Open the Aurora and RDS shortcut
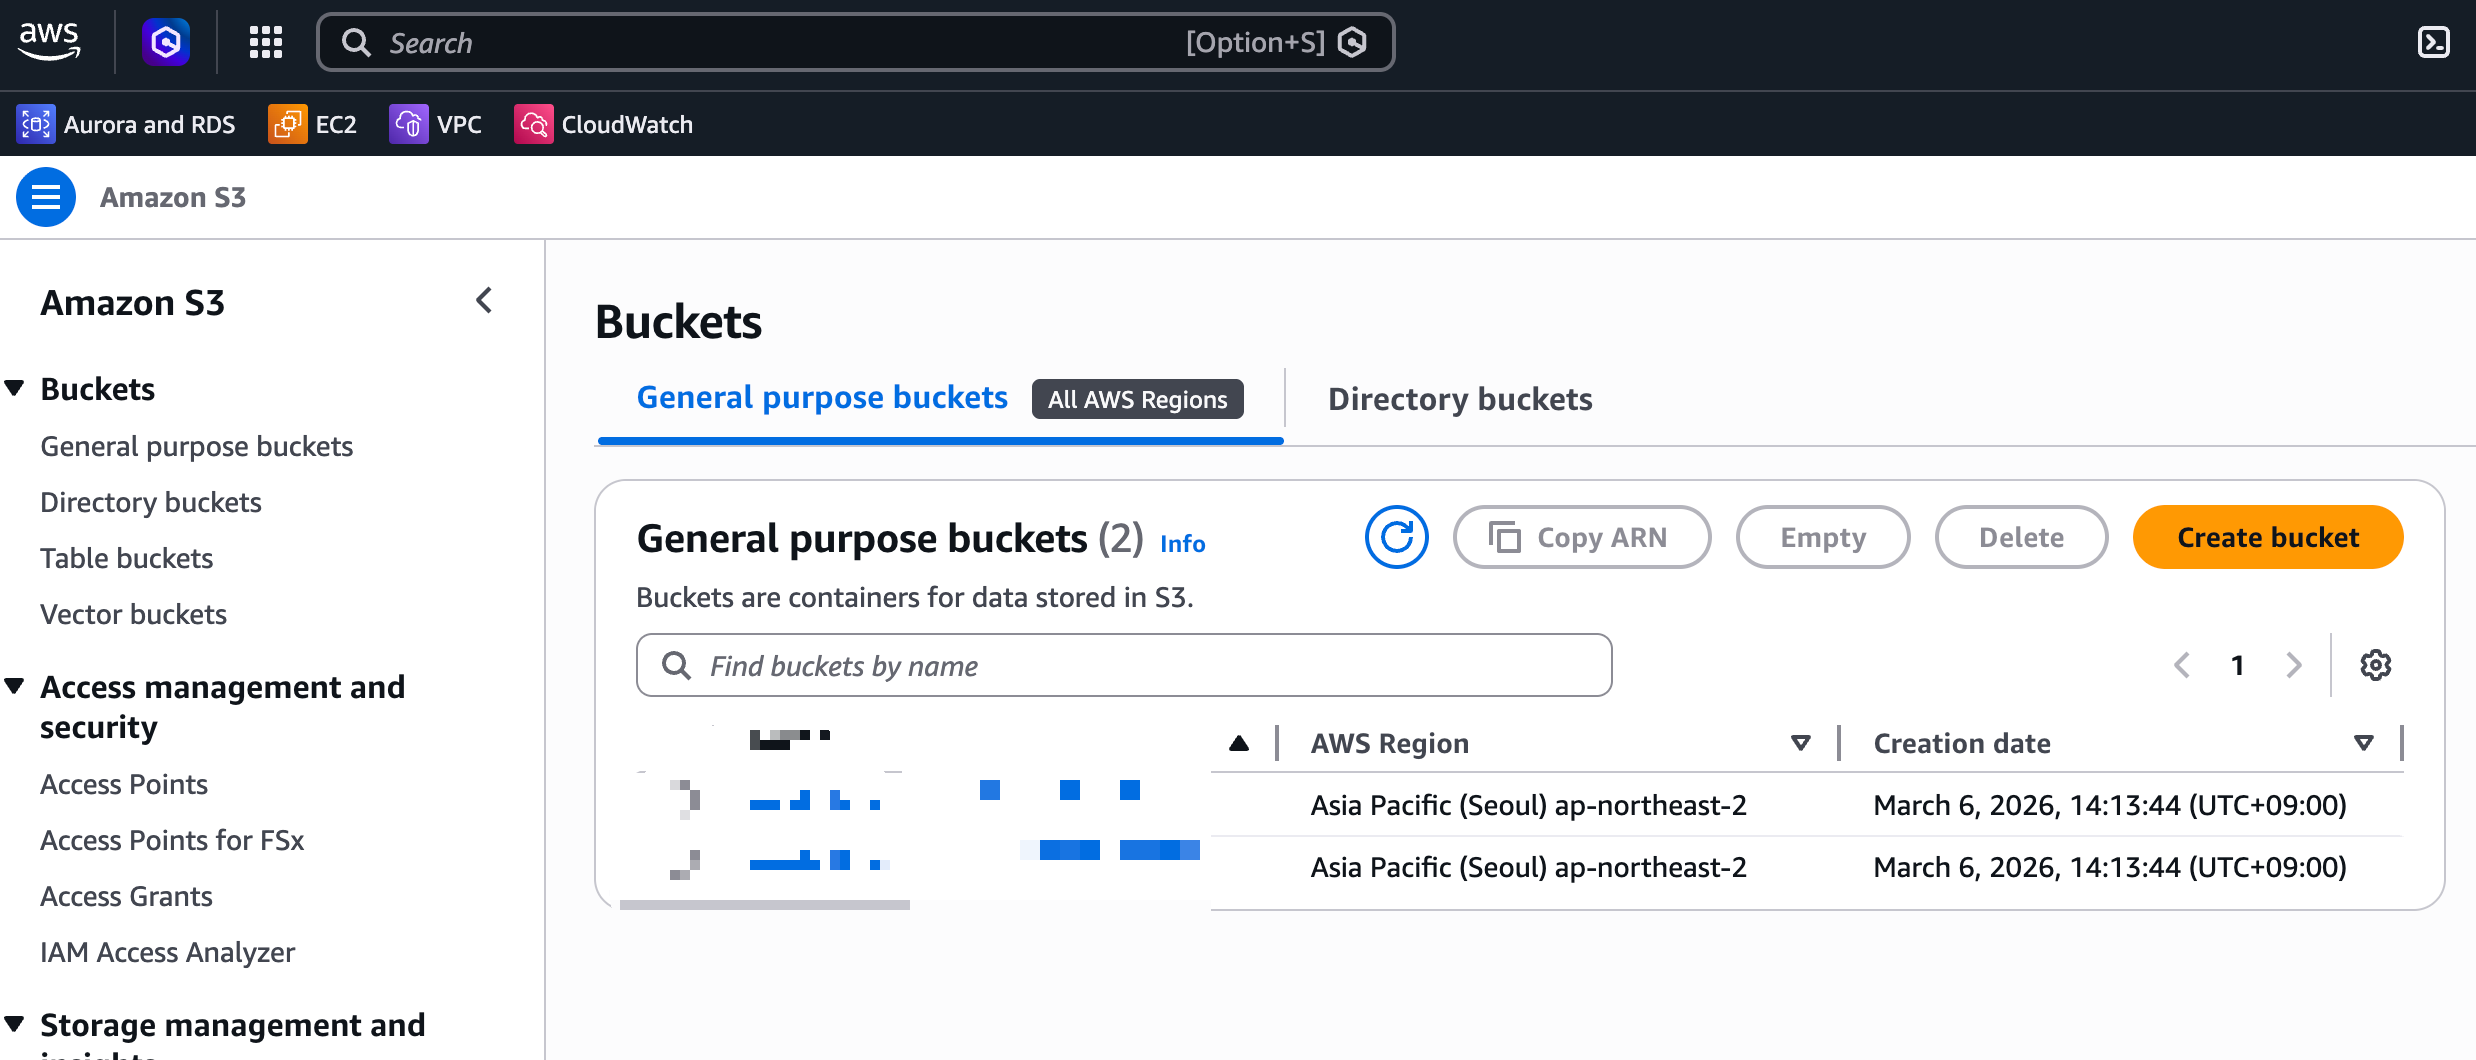This screenshot has height=1060, width=2476. click(x=126, y=124)
